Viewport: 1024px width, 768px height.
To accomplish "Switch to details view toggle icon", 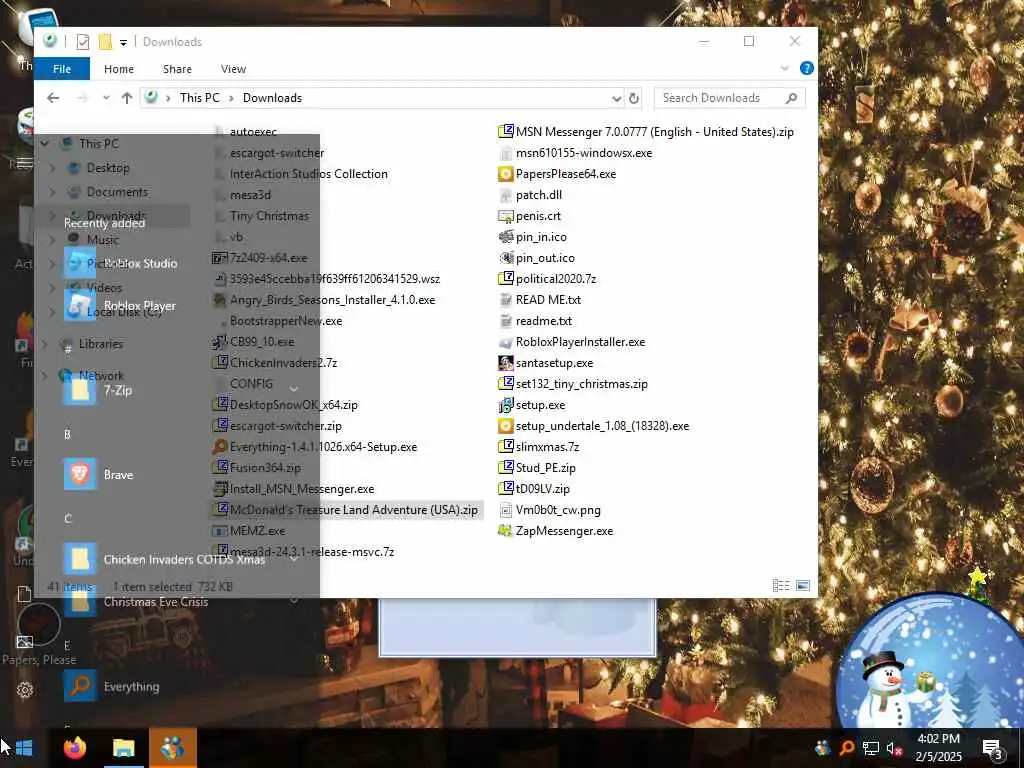I will [x=781, y=586].
